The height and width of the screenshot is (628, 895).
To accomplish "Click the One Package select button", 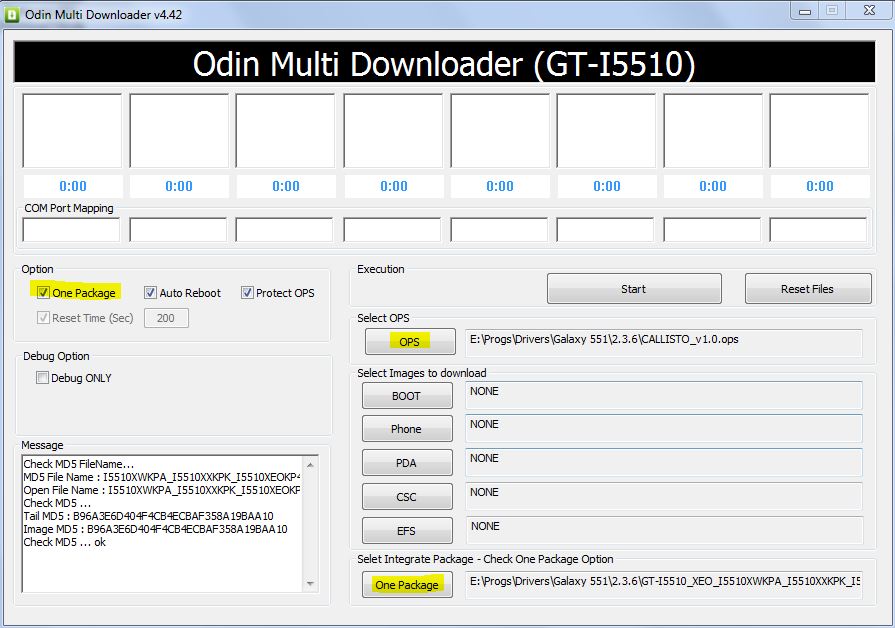I will point(407,585).
